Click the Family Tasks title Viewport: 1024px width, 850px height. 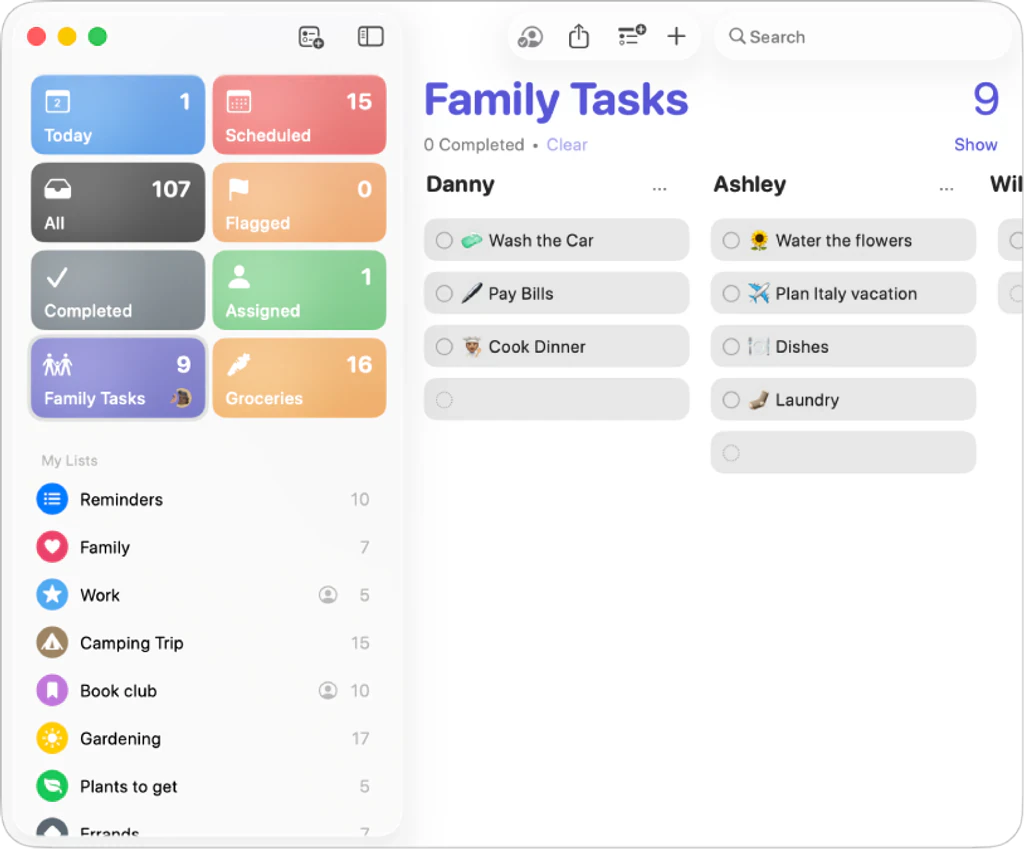556,100
